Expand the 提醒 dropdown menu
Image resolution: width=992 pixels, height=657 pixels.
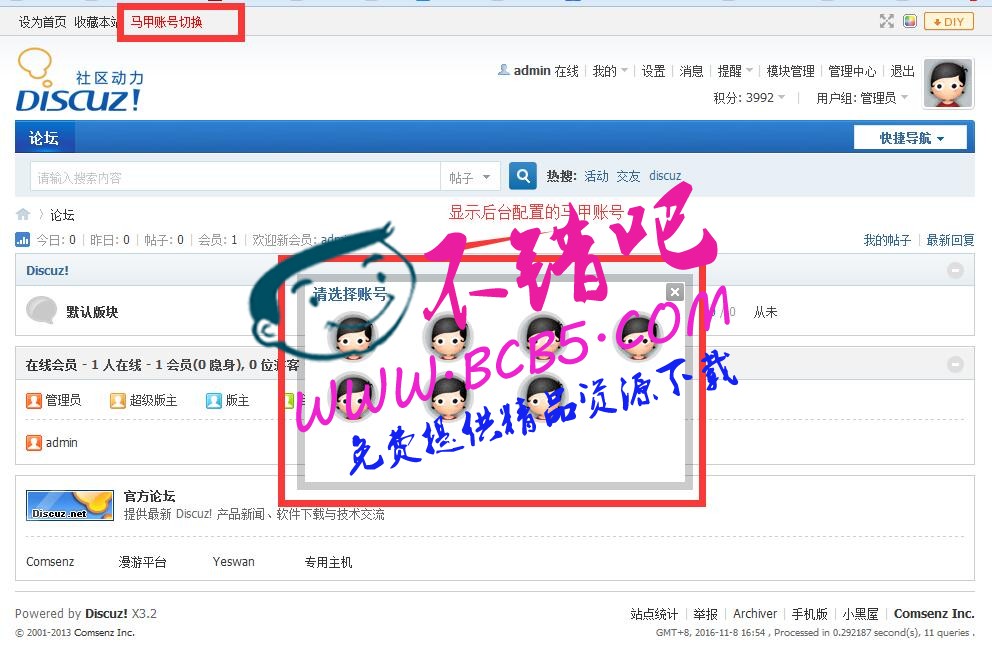pos(735,71)
